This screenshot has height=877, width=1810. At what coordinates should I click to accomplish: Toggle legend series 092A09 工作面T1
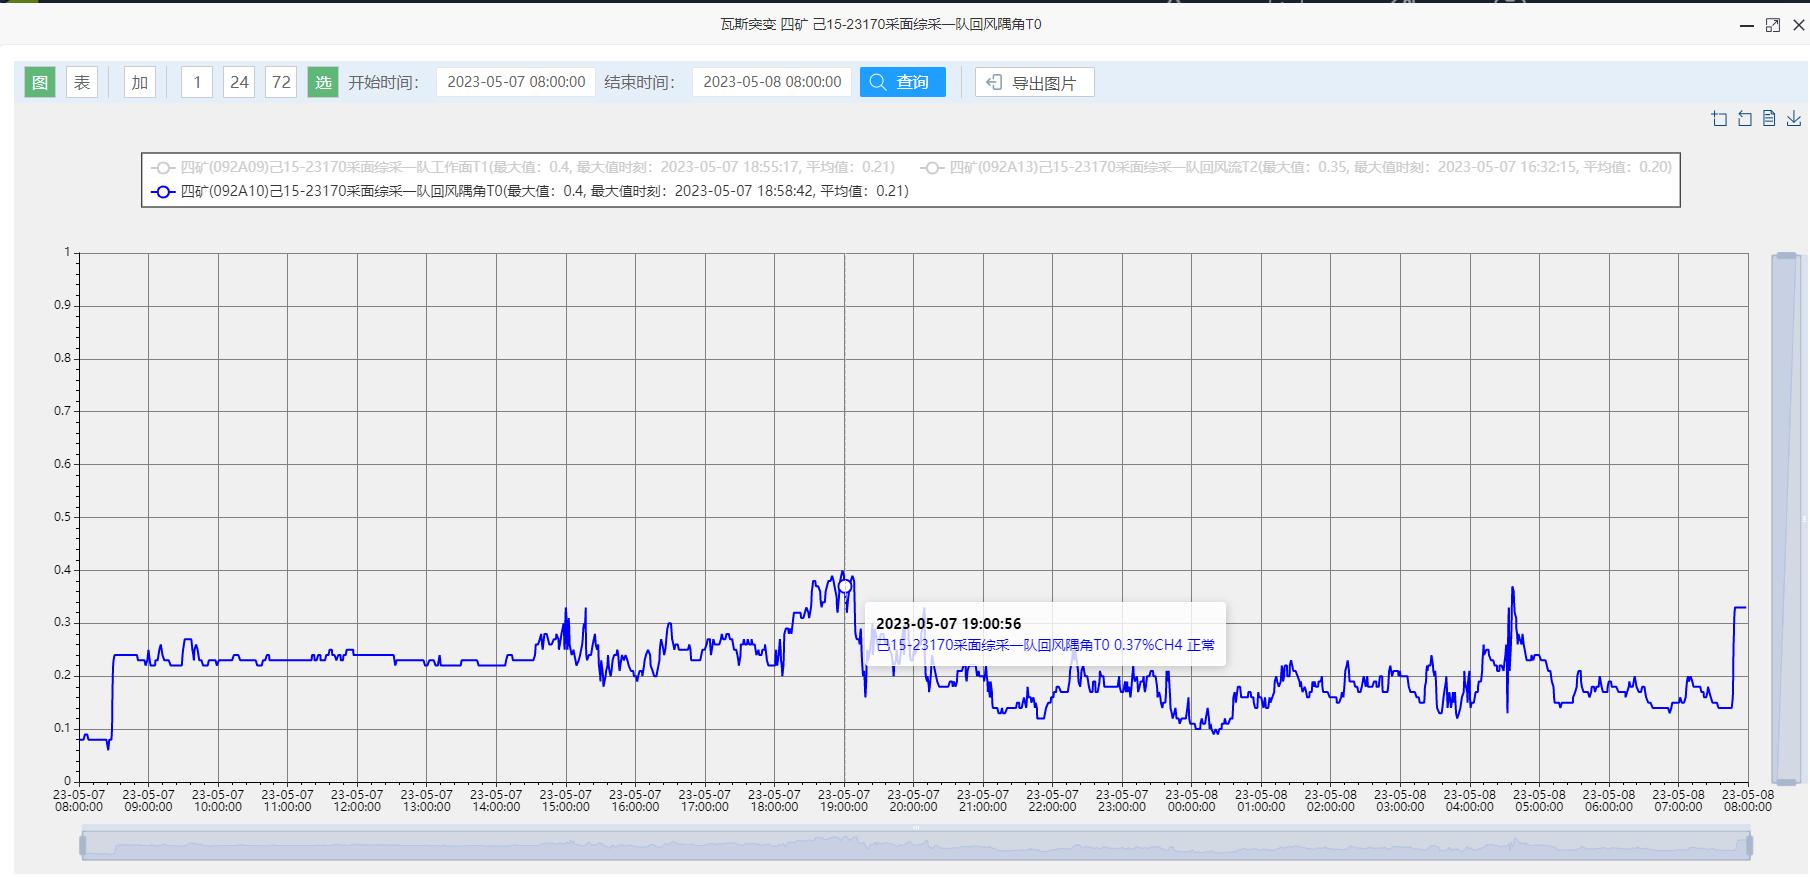tap(523, 167)
